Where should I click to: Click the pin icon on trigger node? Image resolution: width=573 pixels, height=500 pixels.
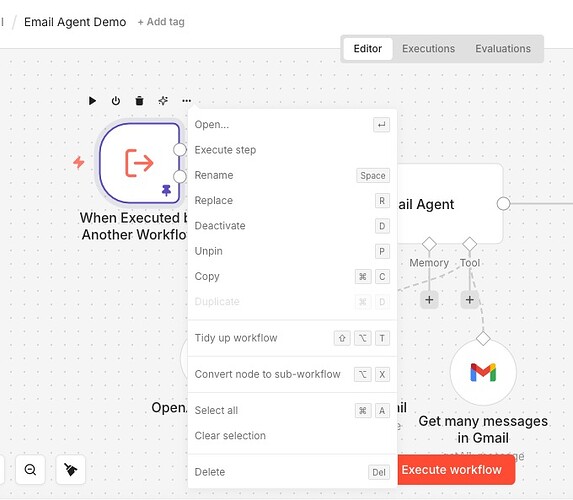tap(166, 190)
